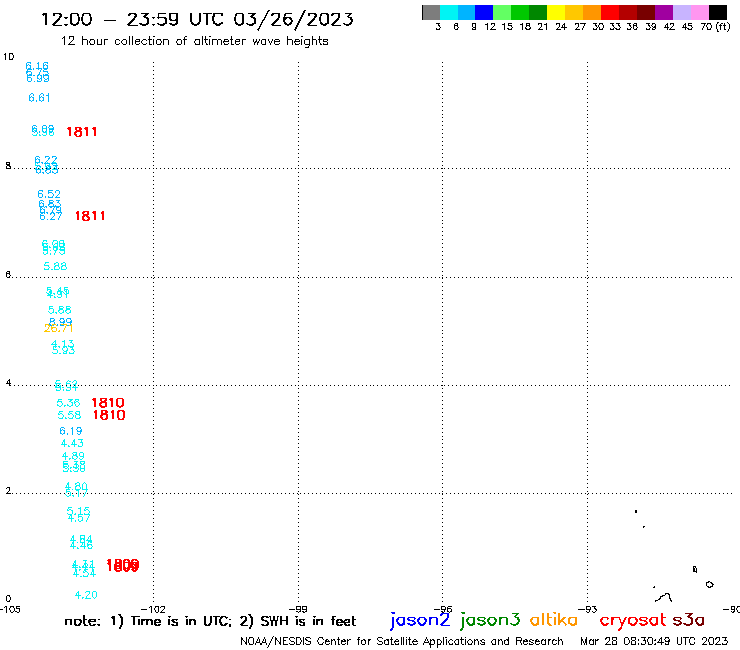Click the jason2 satellite label
Viewport: 740px width, 650px height.
420,620
